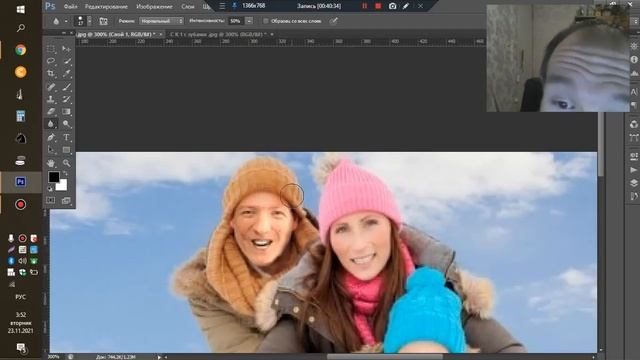Swap foreground and background colors

pos(65,174)
